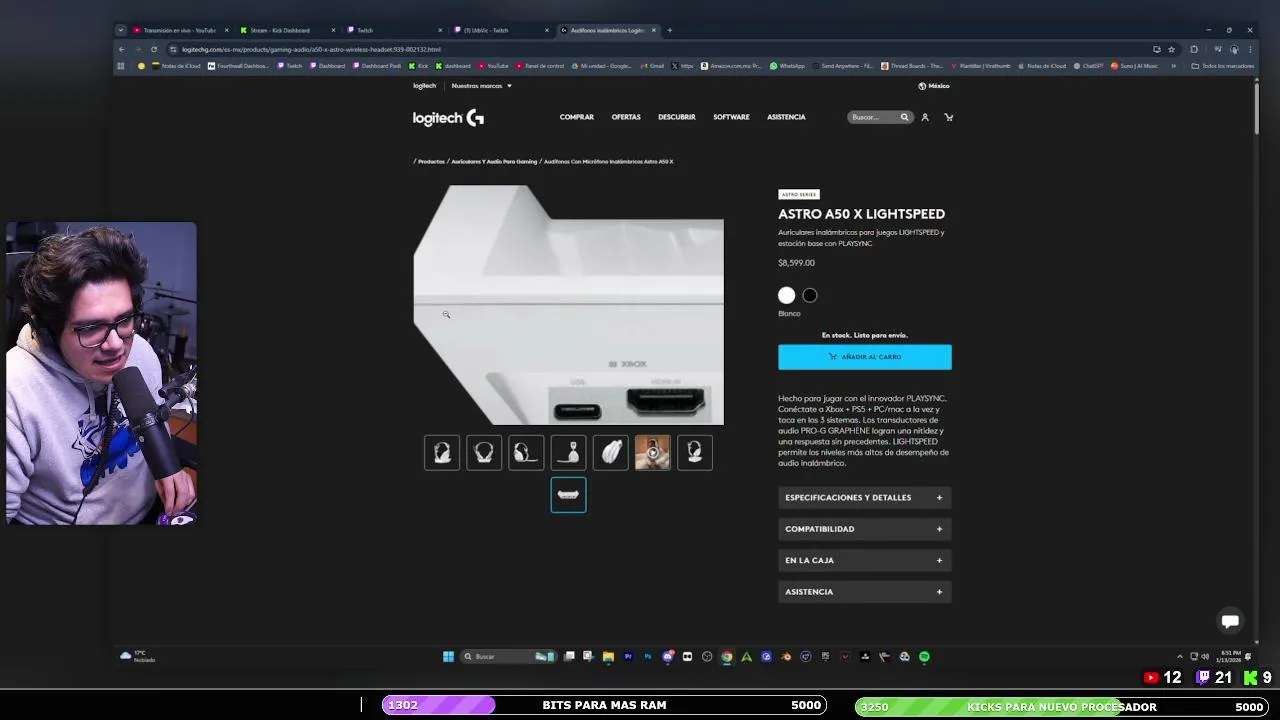Open Discord from the taskbar
The image size is (1280, 720).
tap(667, 657)
